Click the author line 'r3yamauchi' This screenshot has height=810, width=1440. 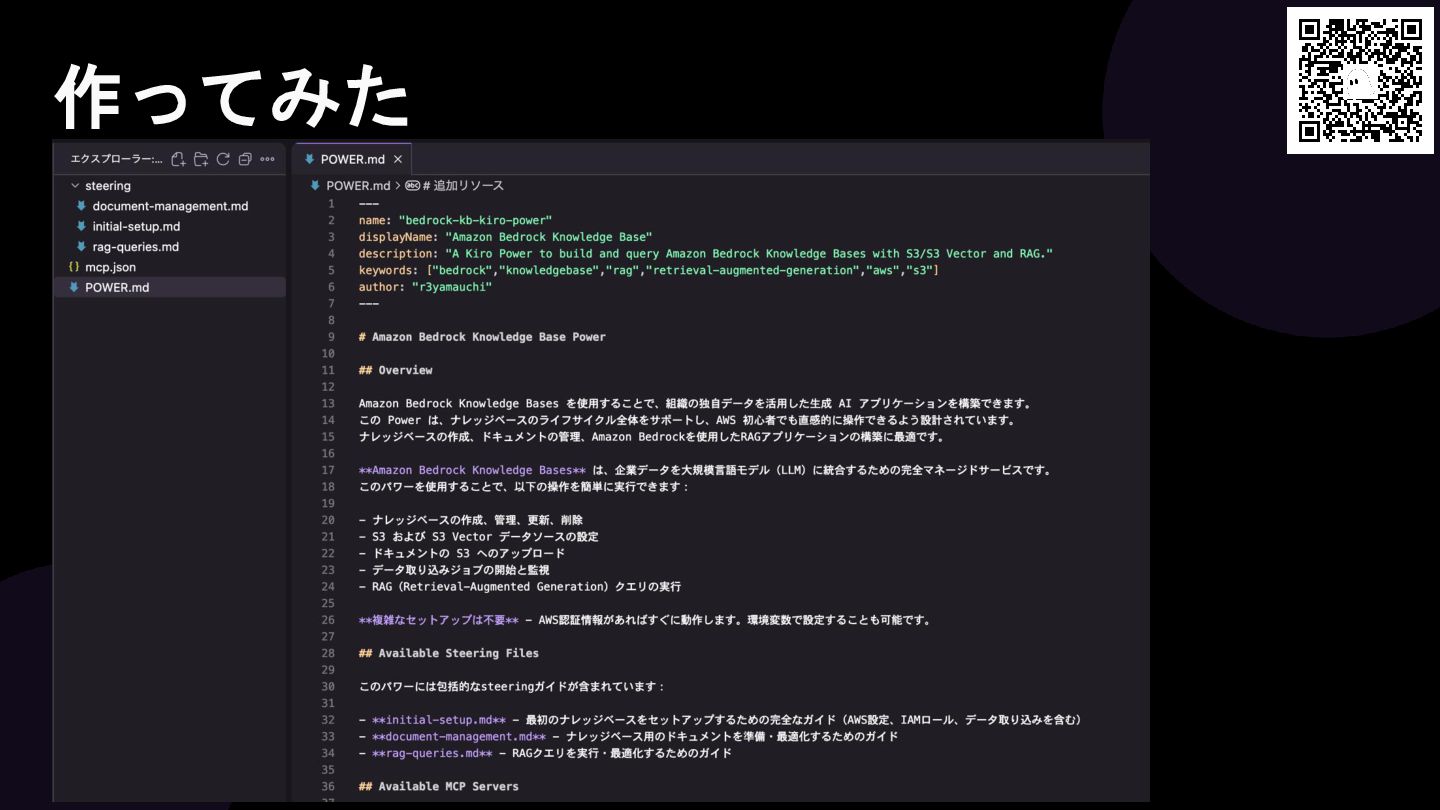425,287
